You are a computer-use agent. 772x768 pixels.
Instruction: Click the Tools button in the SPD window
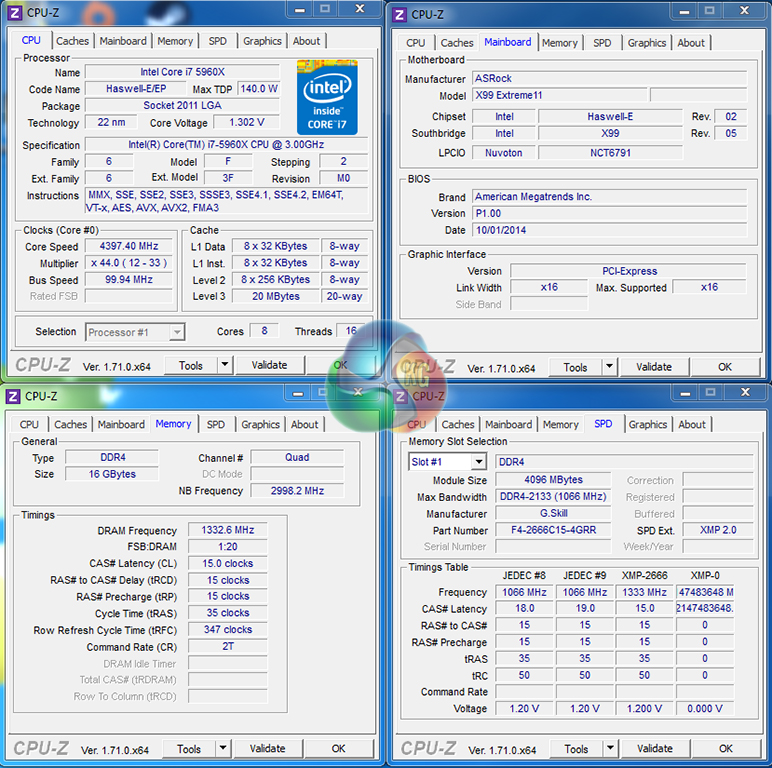click(575, 749)
